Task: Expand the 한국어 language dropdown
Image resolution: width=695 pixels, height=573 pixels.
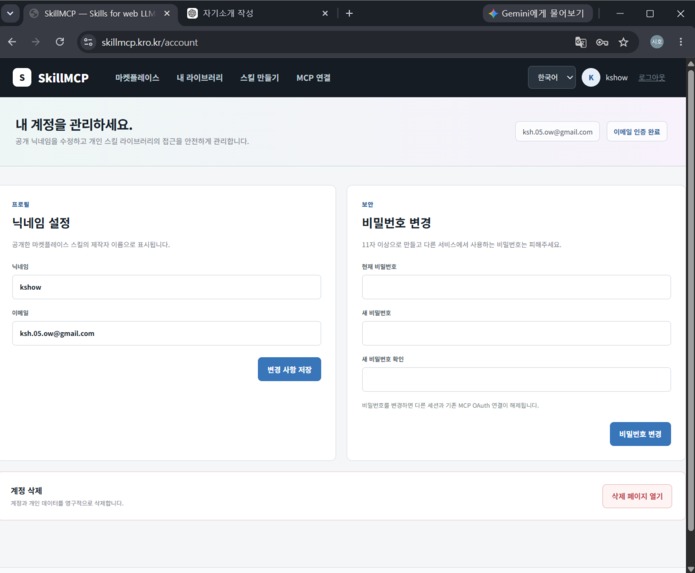Action: pos(552,78)
